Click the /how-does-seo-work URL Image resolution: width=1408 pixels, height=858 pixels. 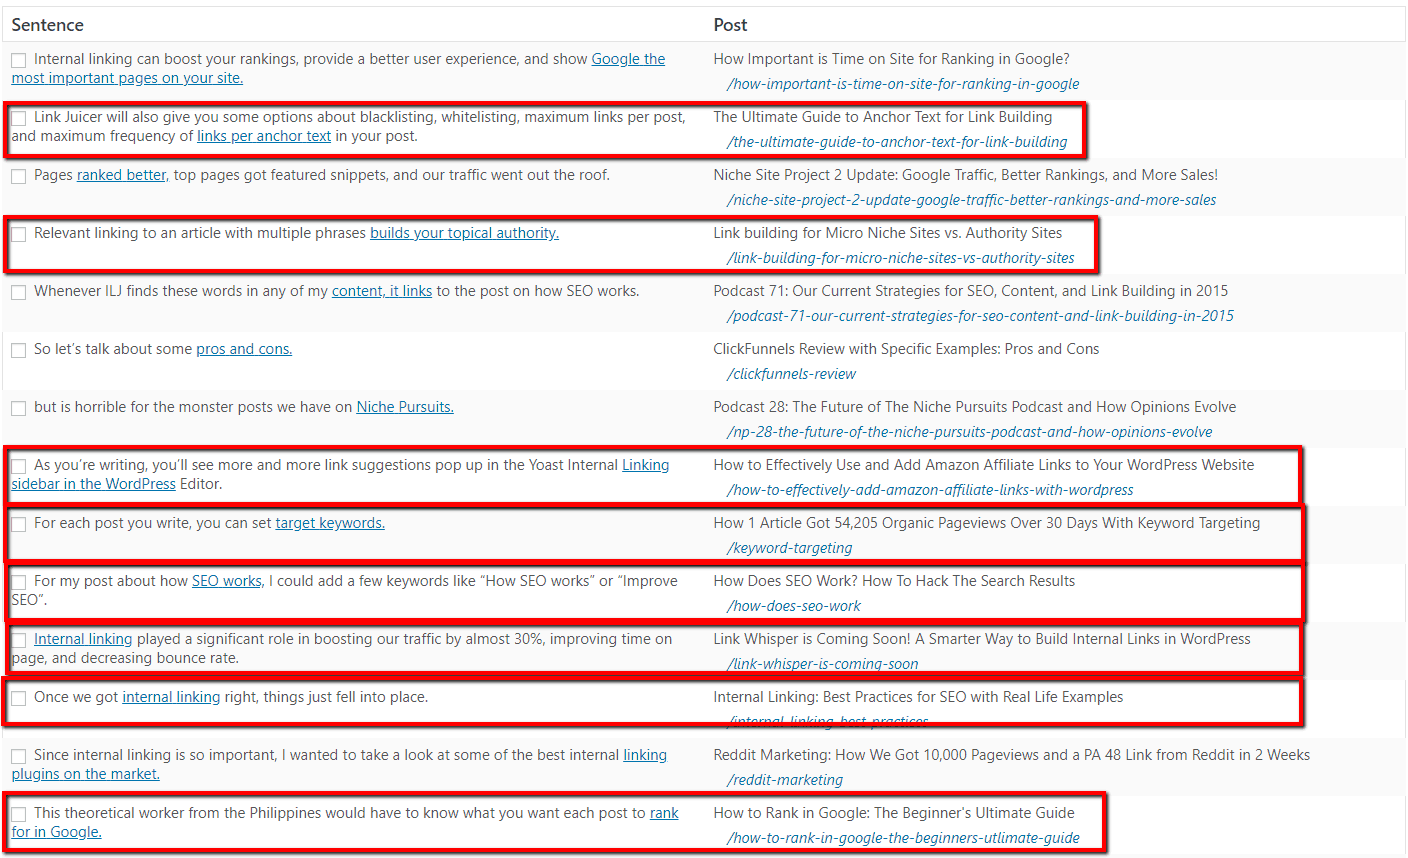pyautogui.click(x=794, y=606)
